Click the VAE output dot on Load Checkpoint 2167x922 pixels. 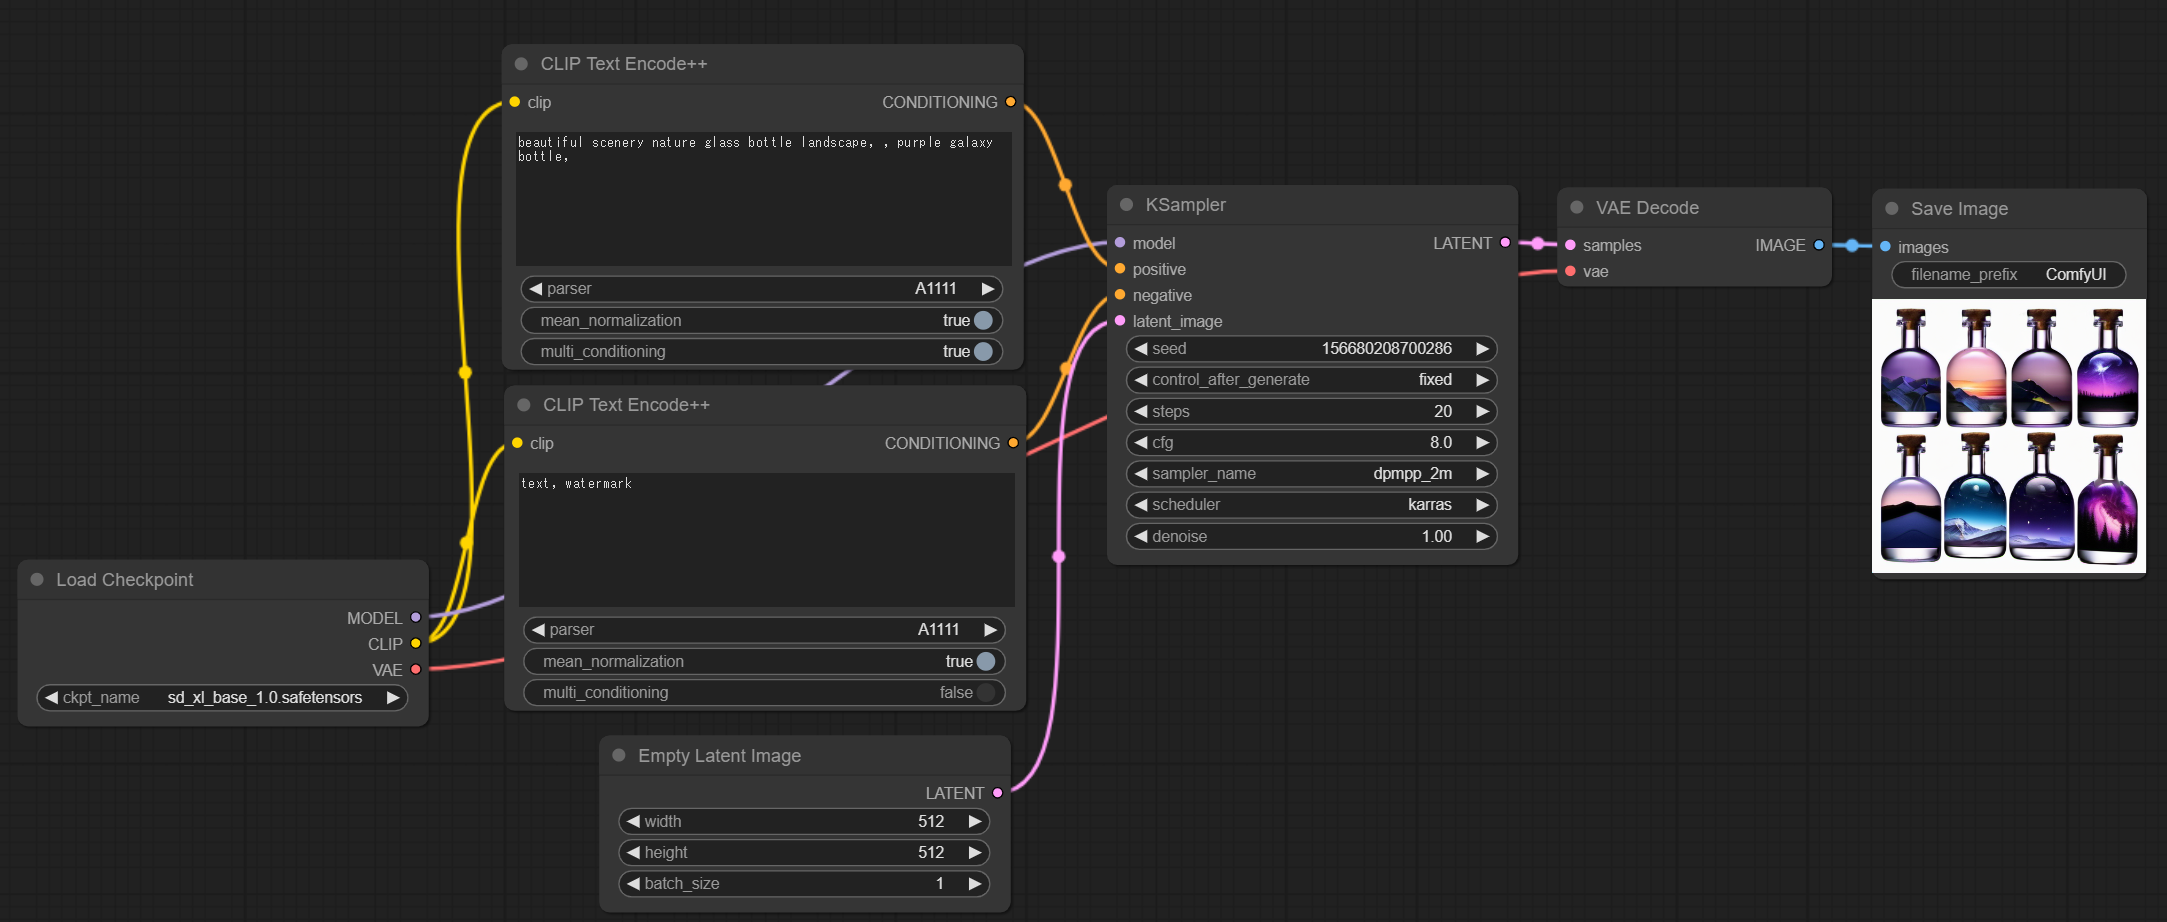[x=415, y=670]
